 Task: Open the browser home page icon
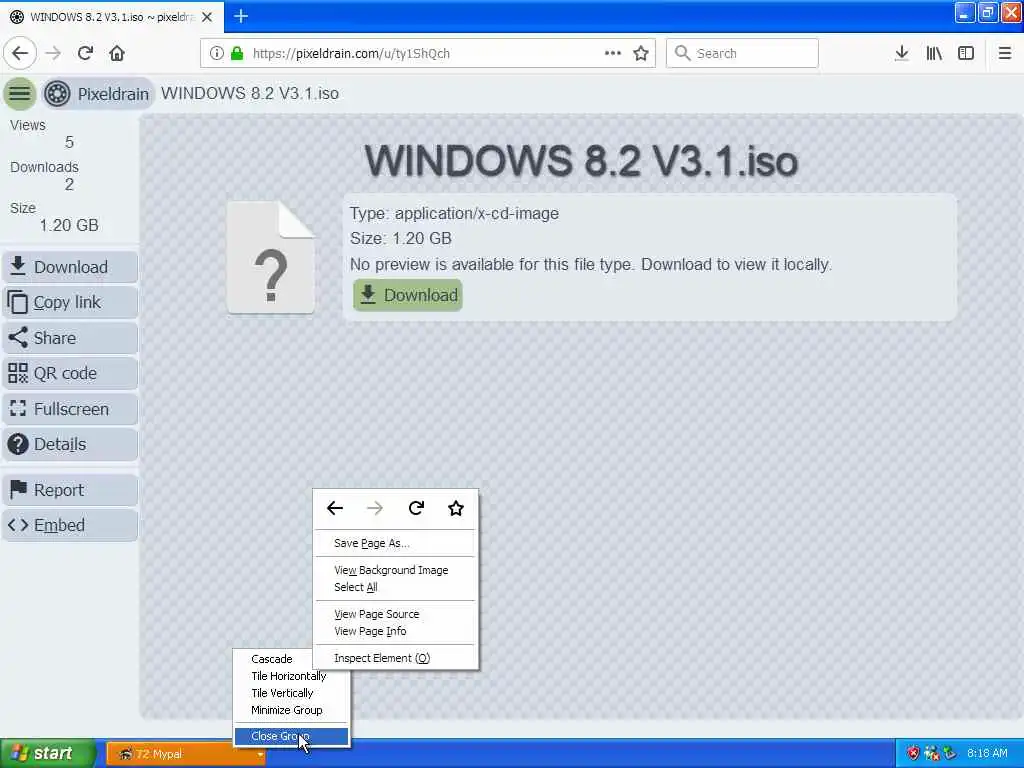click(117, 54)
